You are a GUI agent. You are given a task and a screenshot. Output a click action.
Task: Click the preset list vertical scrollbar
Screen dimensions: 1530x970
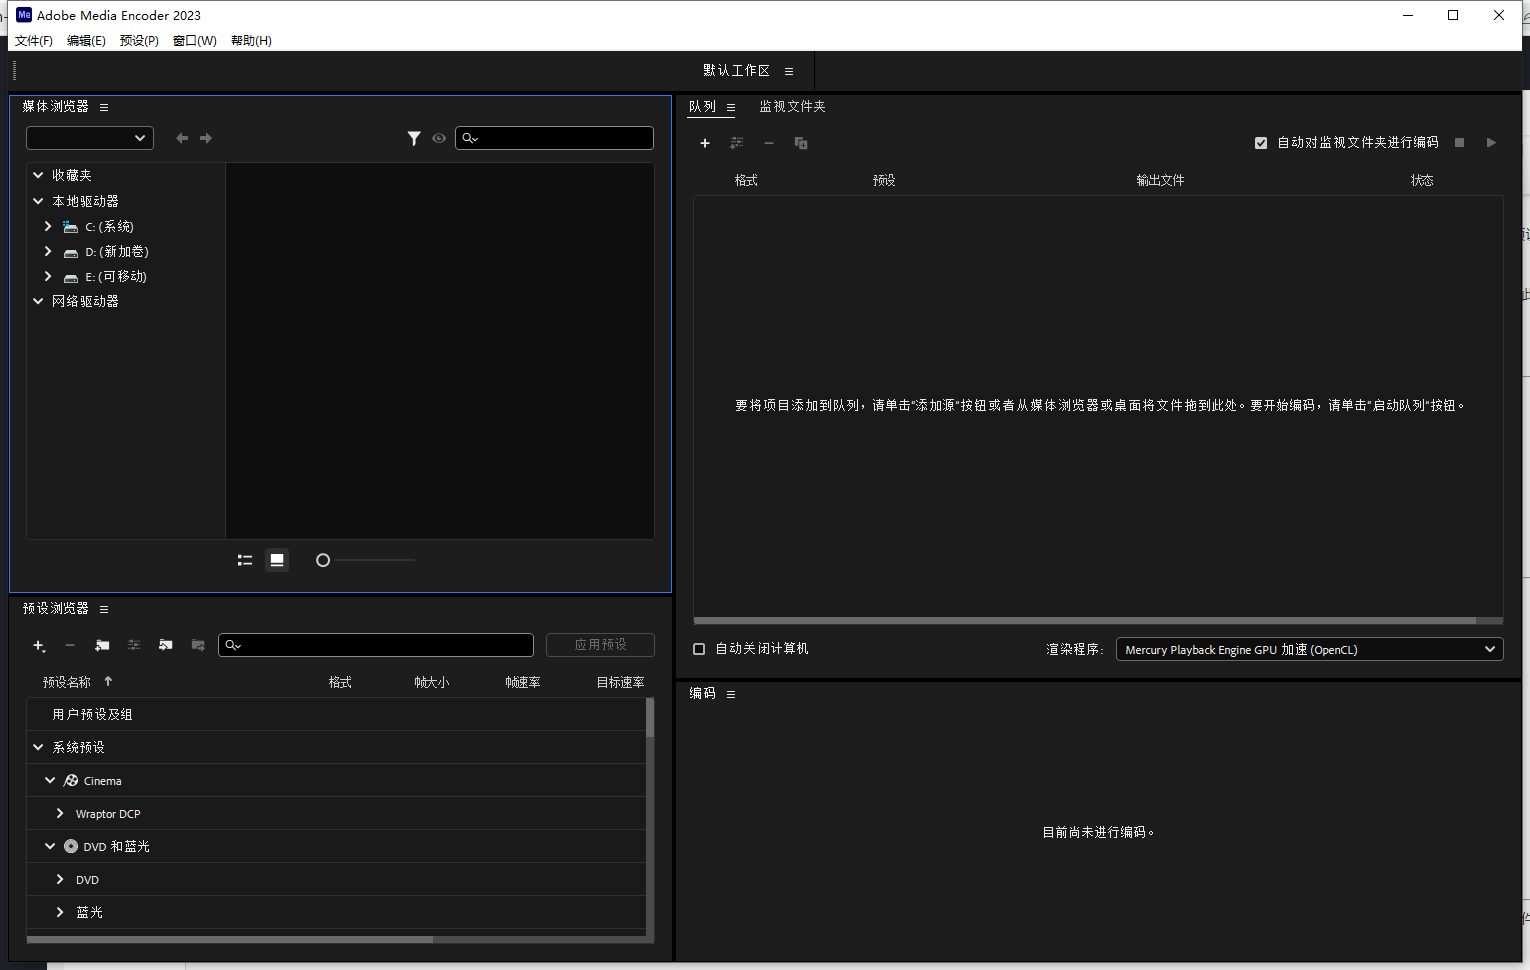pyautogui.click(x=650, y=718)
